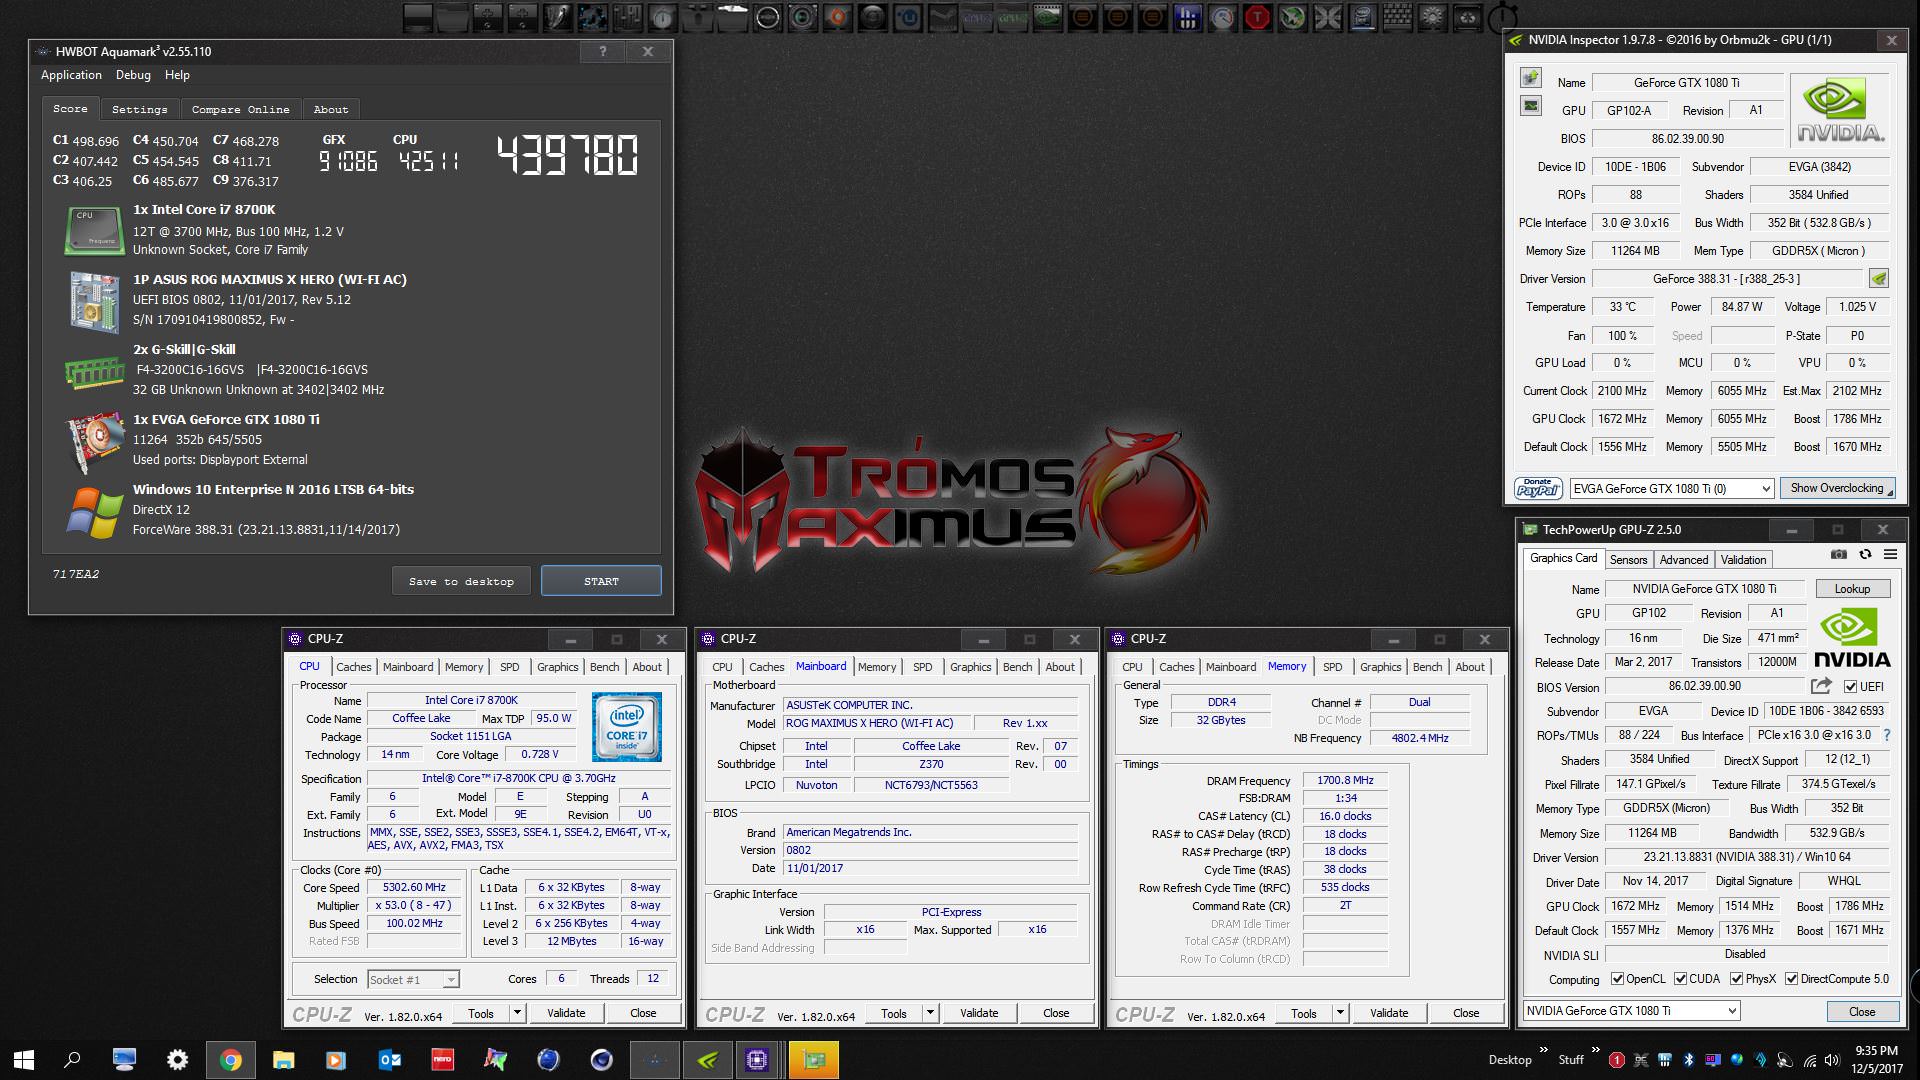Image resolution: width=1920 pixels, height=1080 pixels.
Task: Open Tools arrow in the Memory CPU-Z window
Action: pyautogui.click(x=1340, y=1013)
